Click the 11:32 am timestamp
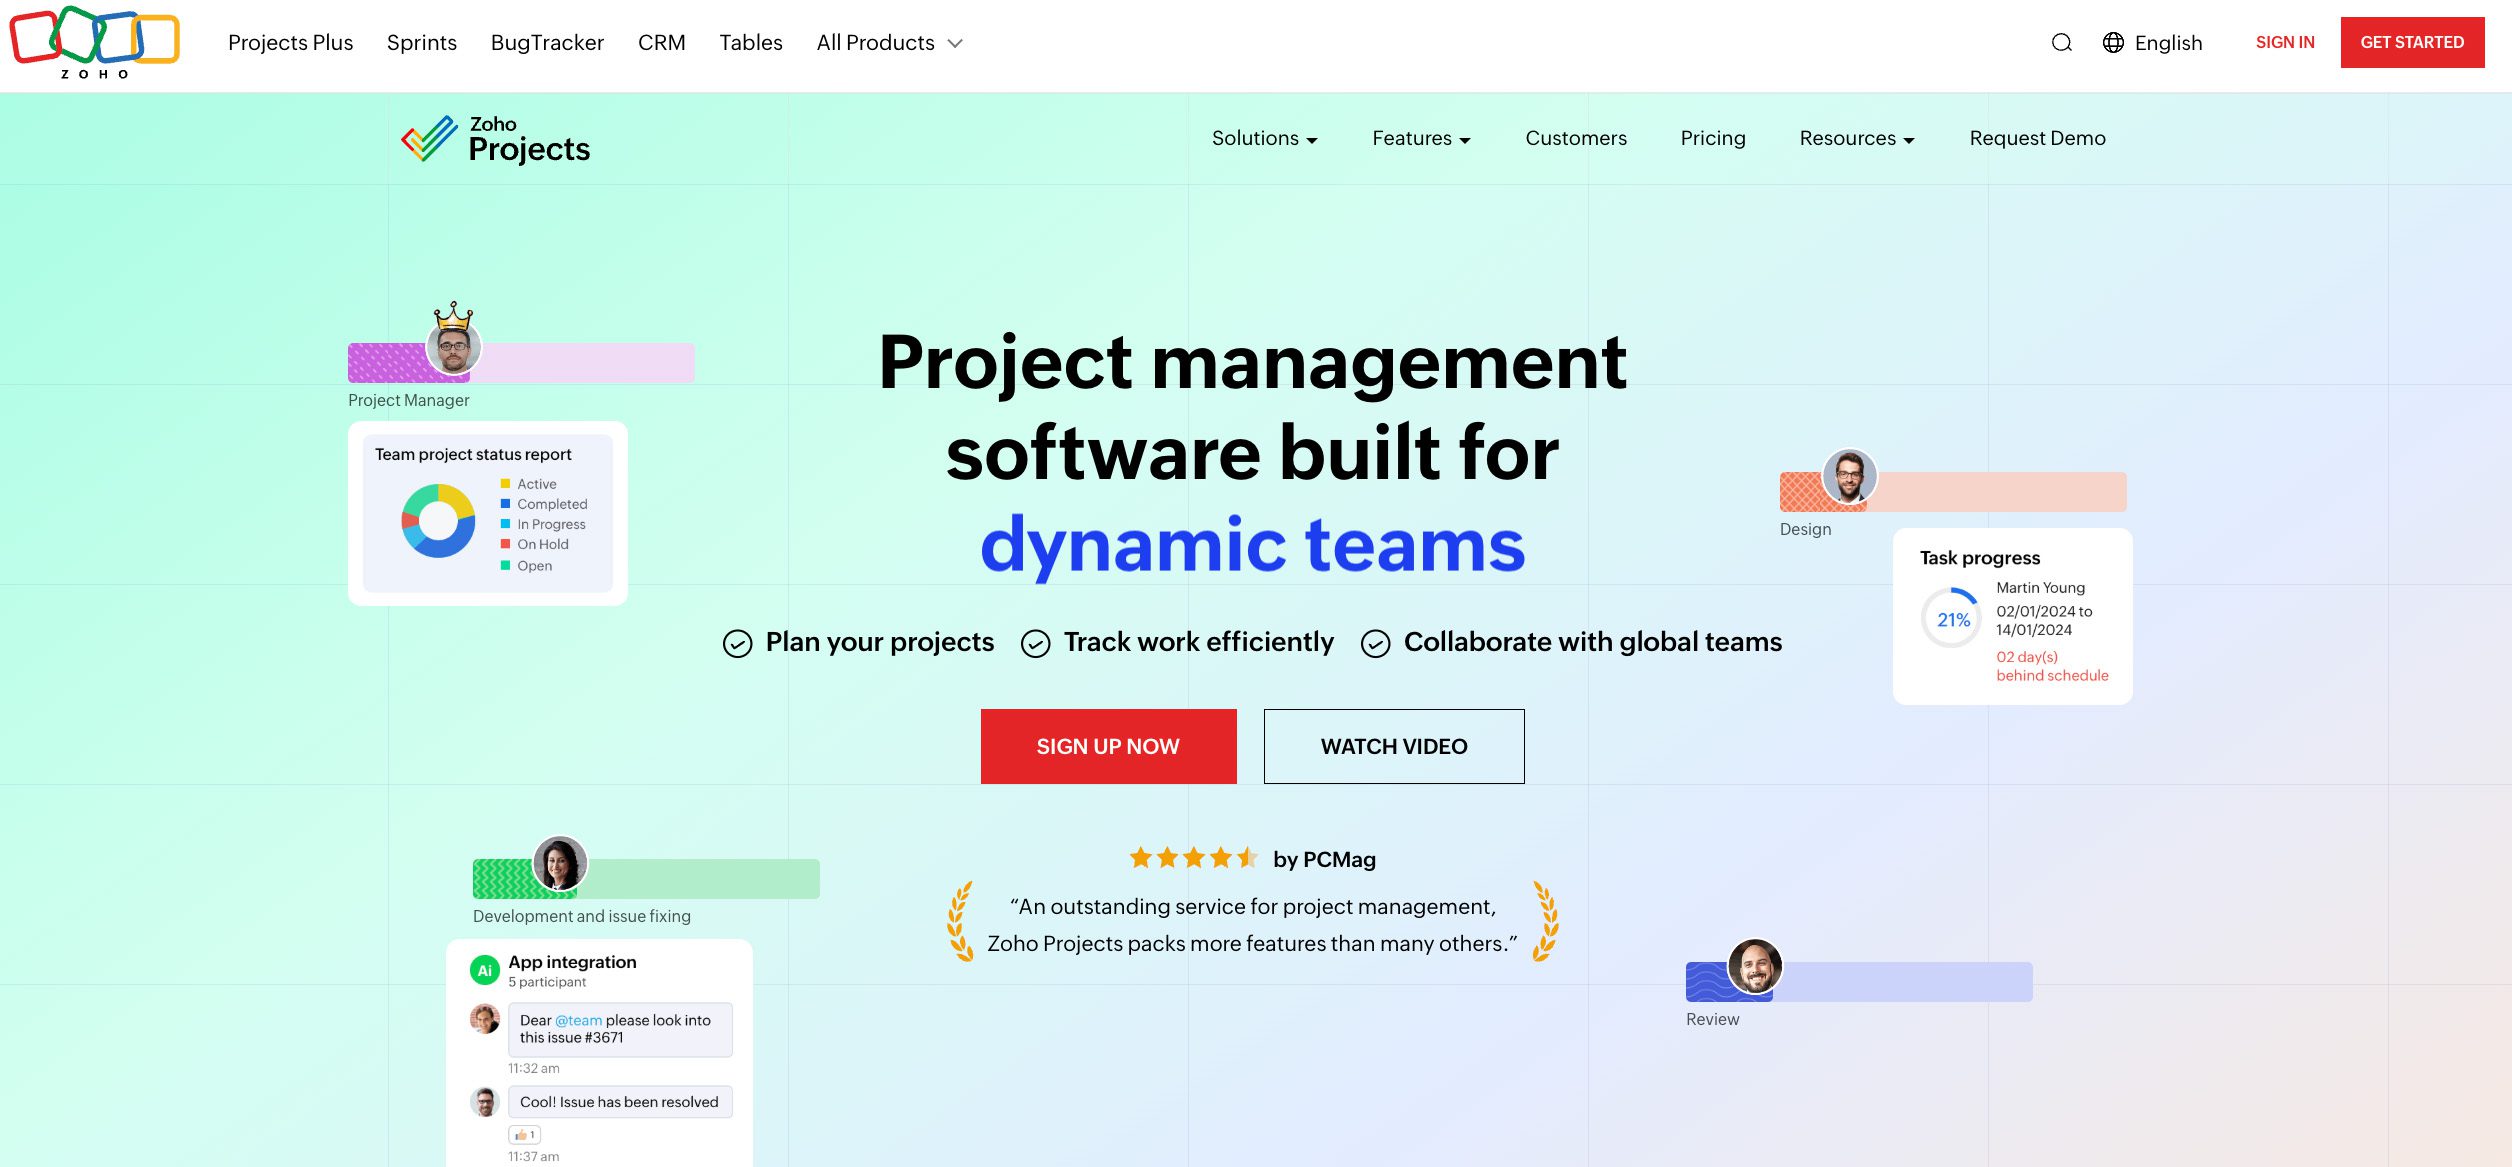This screenshot has height=1167, width=2512. (x=533, y=1068)
